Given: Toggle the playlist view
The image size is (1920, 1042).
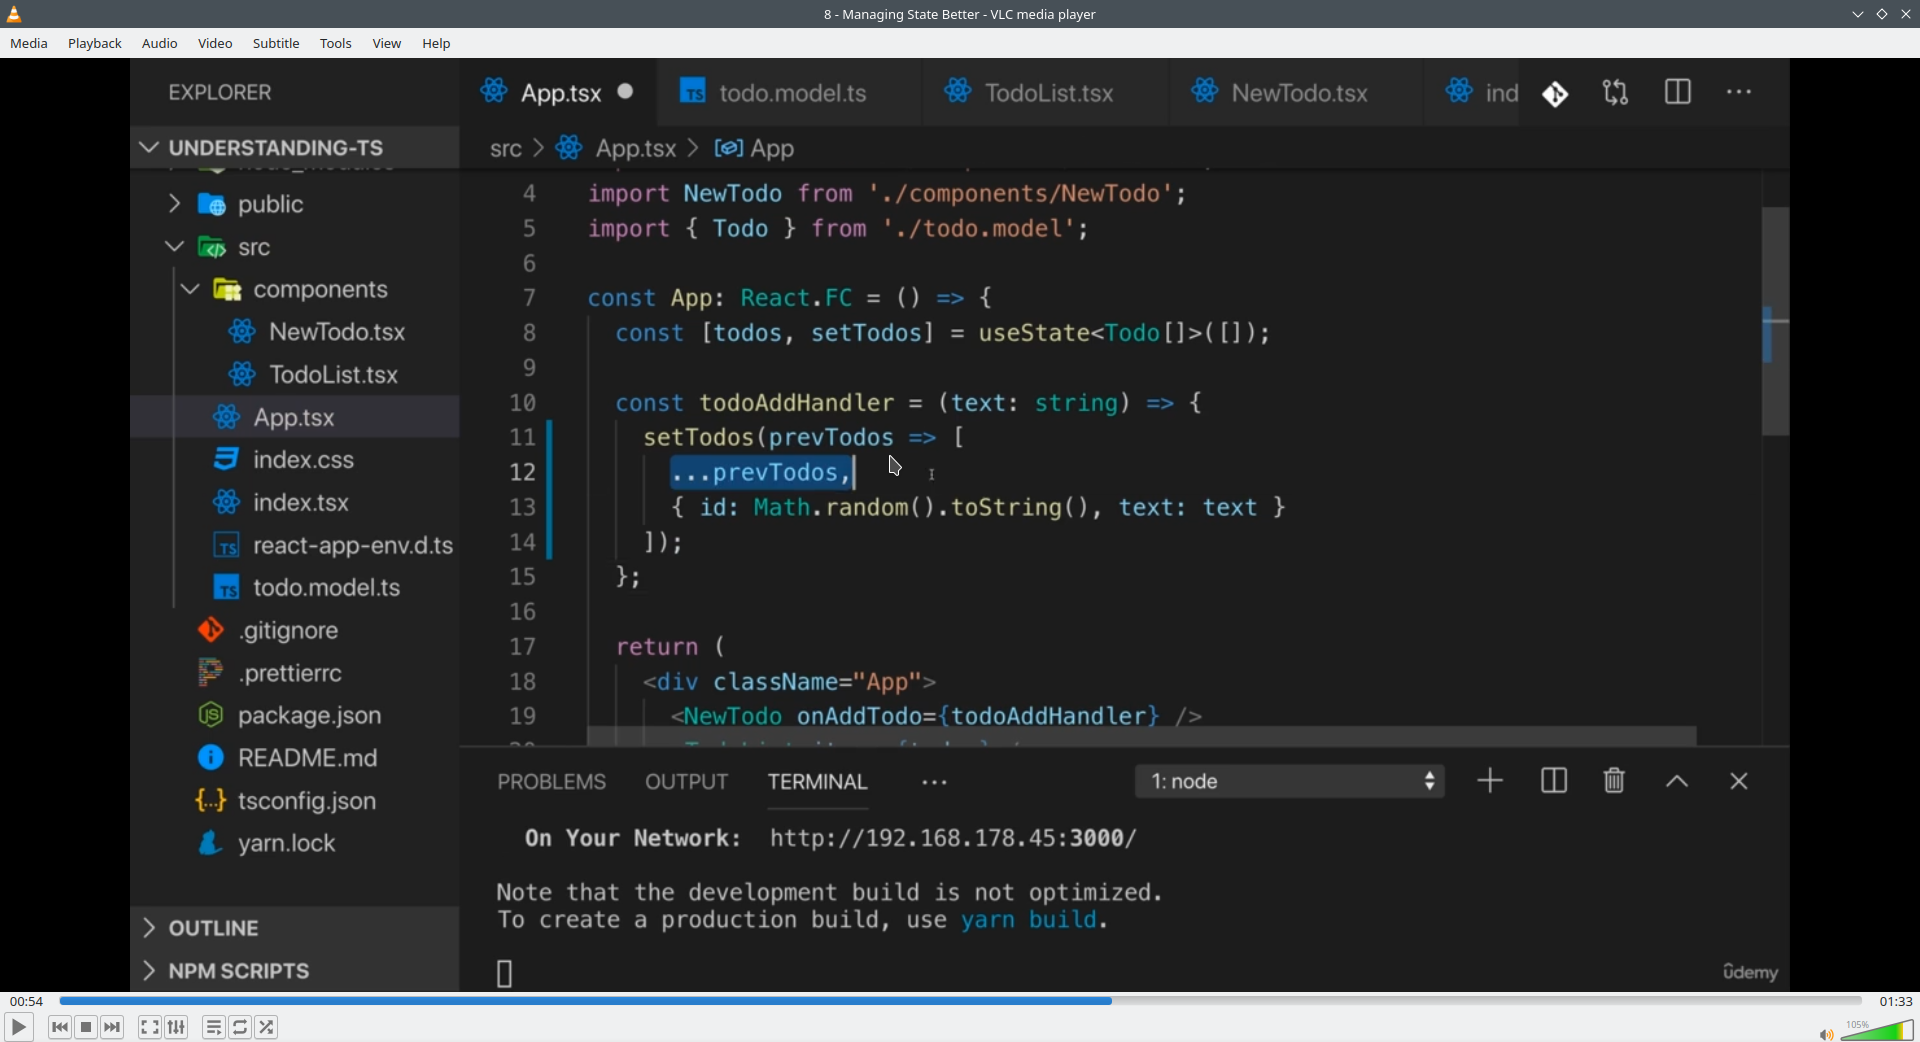Looking at the screenshot, I should [x=213, y=1027].
